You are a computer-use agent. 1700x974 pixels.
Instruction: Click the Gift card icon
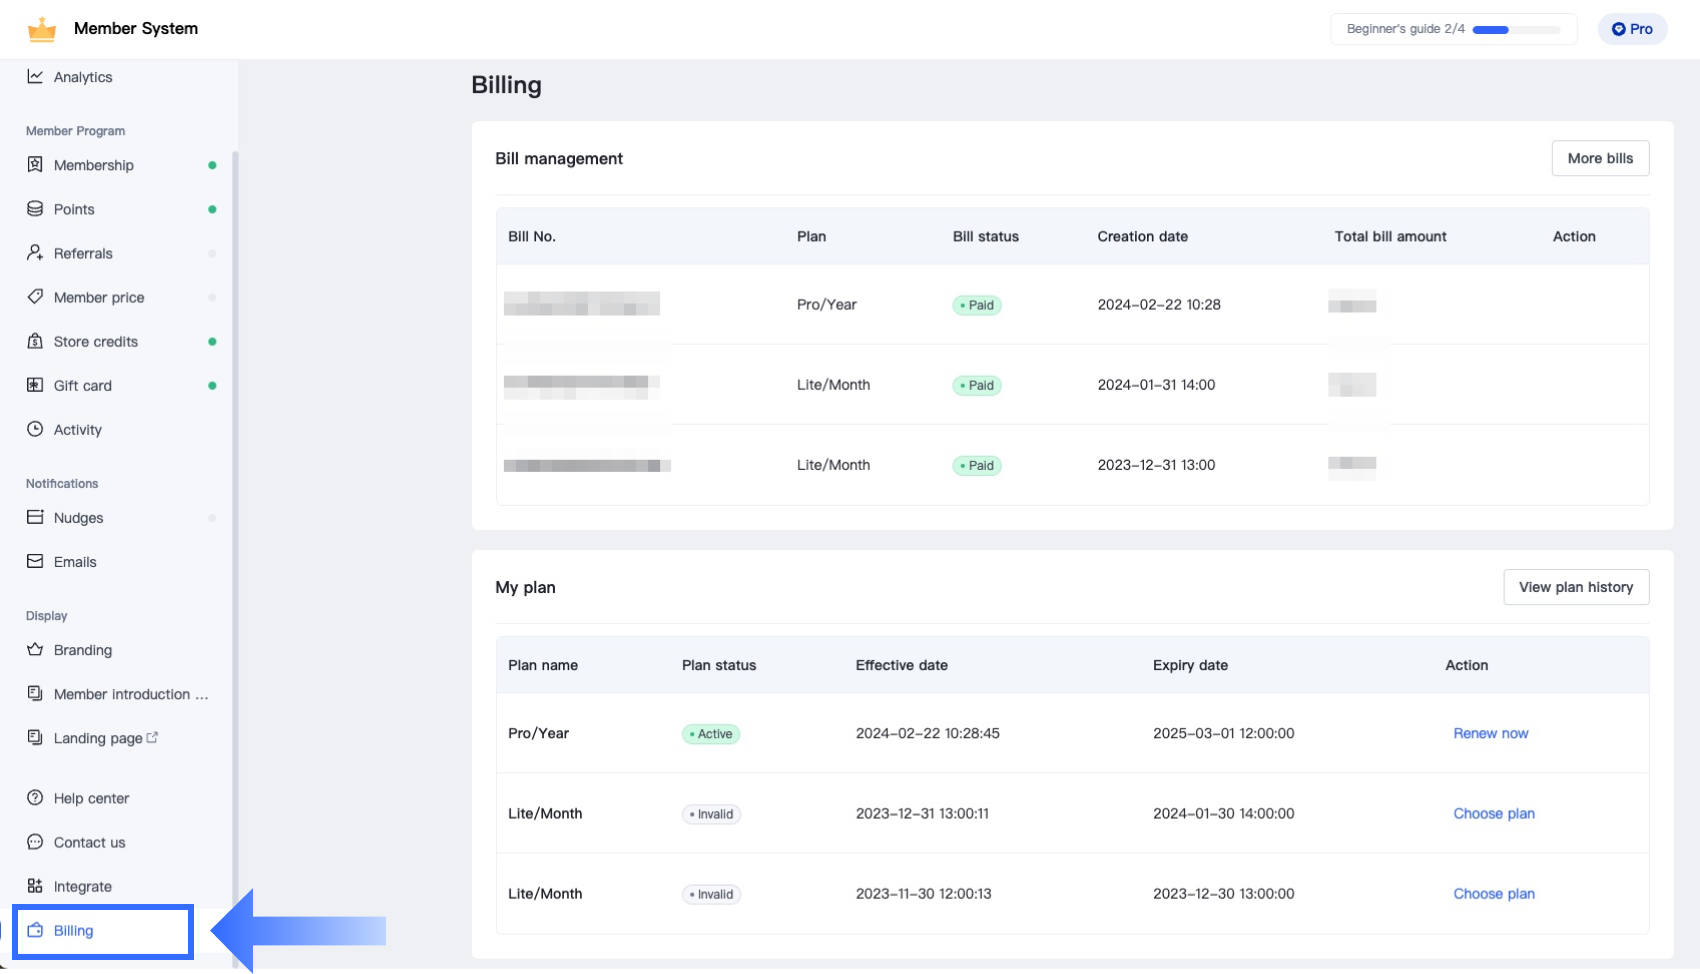(x=35, y=385)
